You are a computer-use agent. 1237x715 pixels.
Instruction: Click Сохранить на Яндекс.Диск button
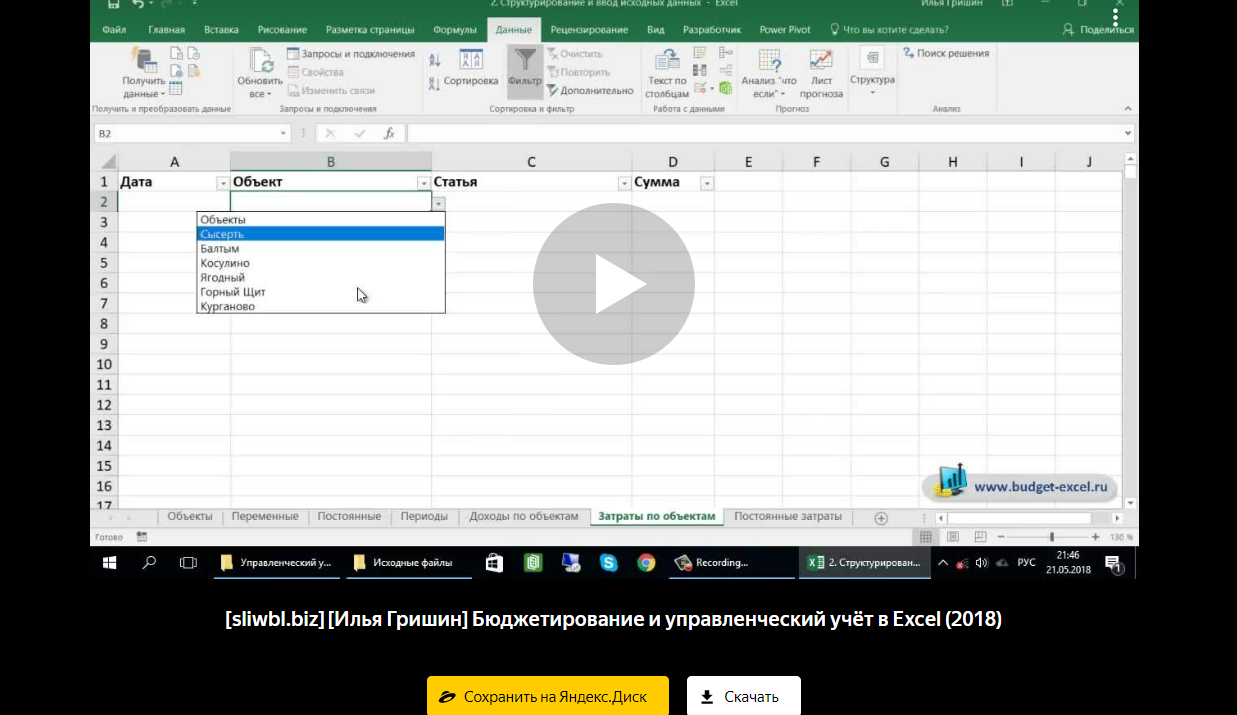click(547, 696)
